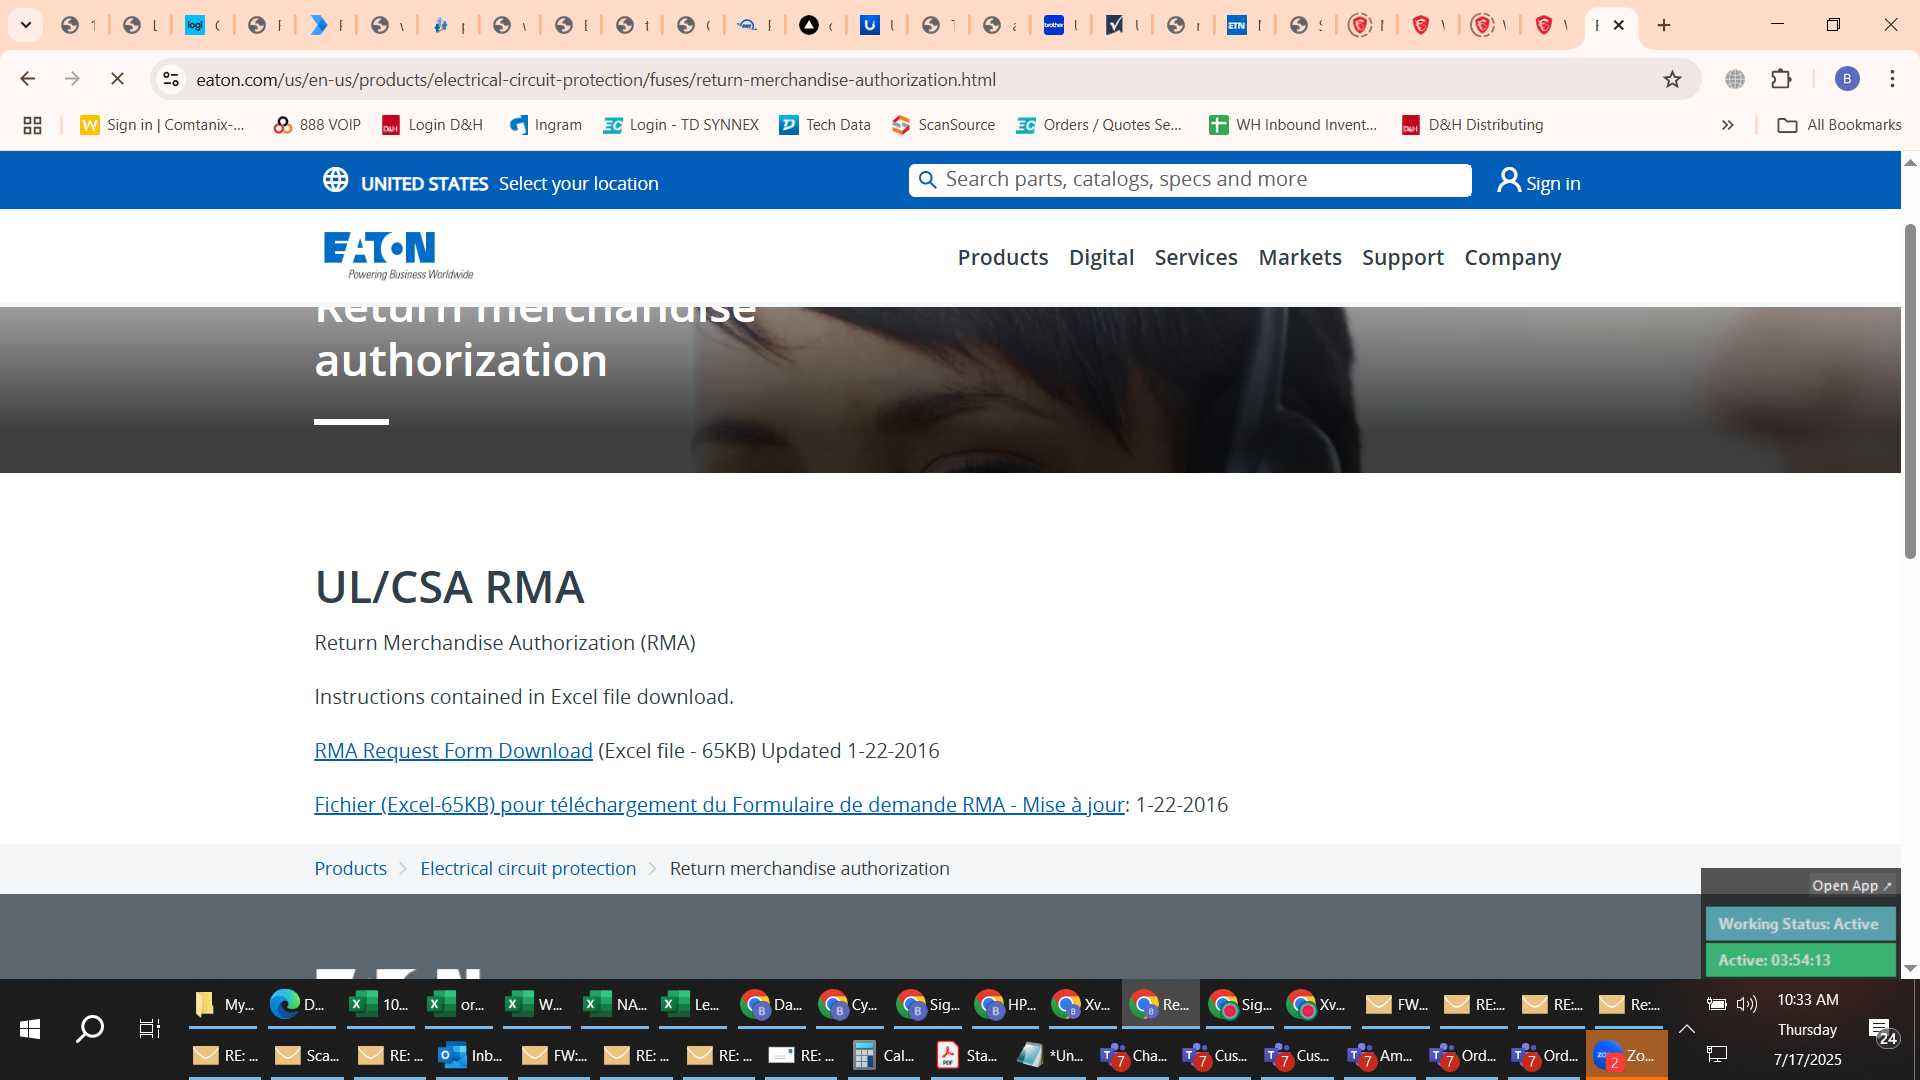Open the Orders / Quotes Se... bookmark

pos(1099,125)
